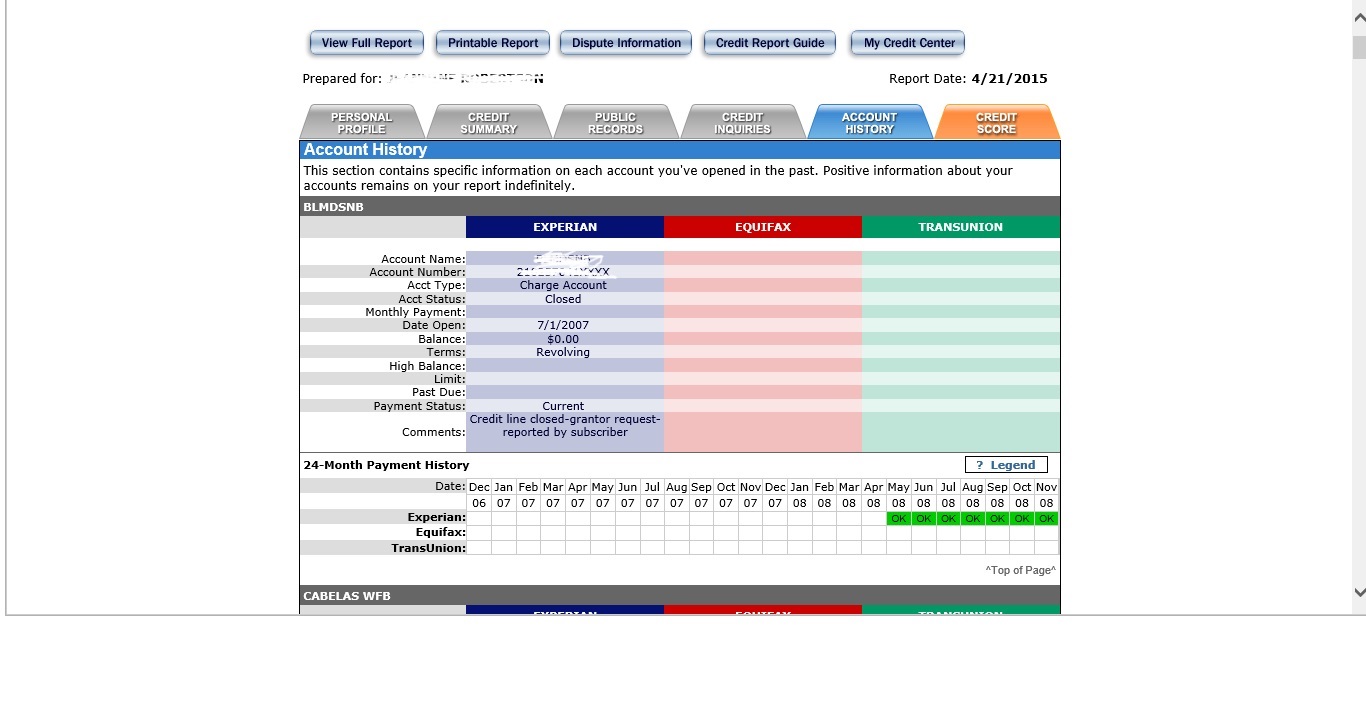
Task: Click the Experian OK cell for Oct 08
Action: click(x=1022, y=518)
